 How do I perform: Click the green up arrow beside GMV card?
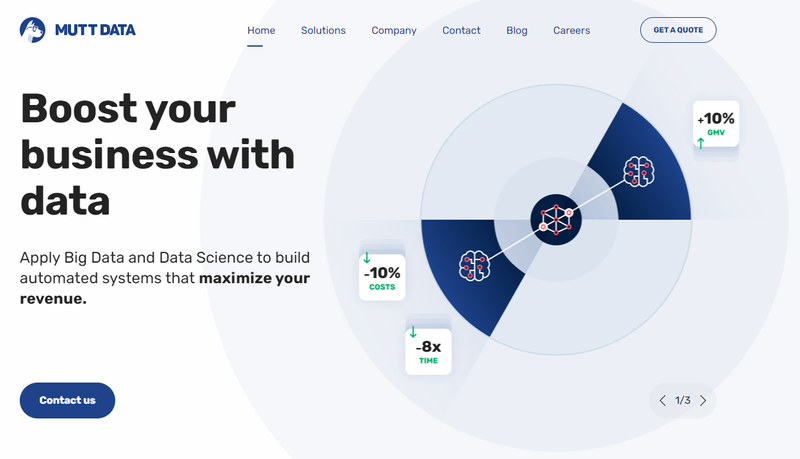coord(701,143)
